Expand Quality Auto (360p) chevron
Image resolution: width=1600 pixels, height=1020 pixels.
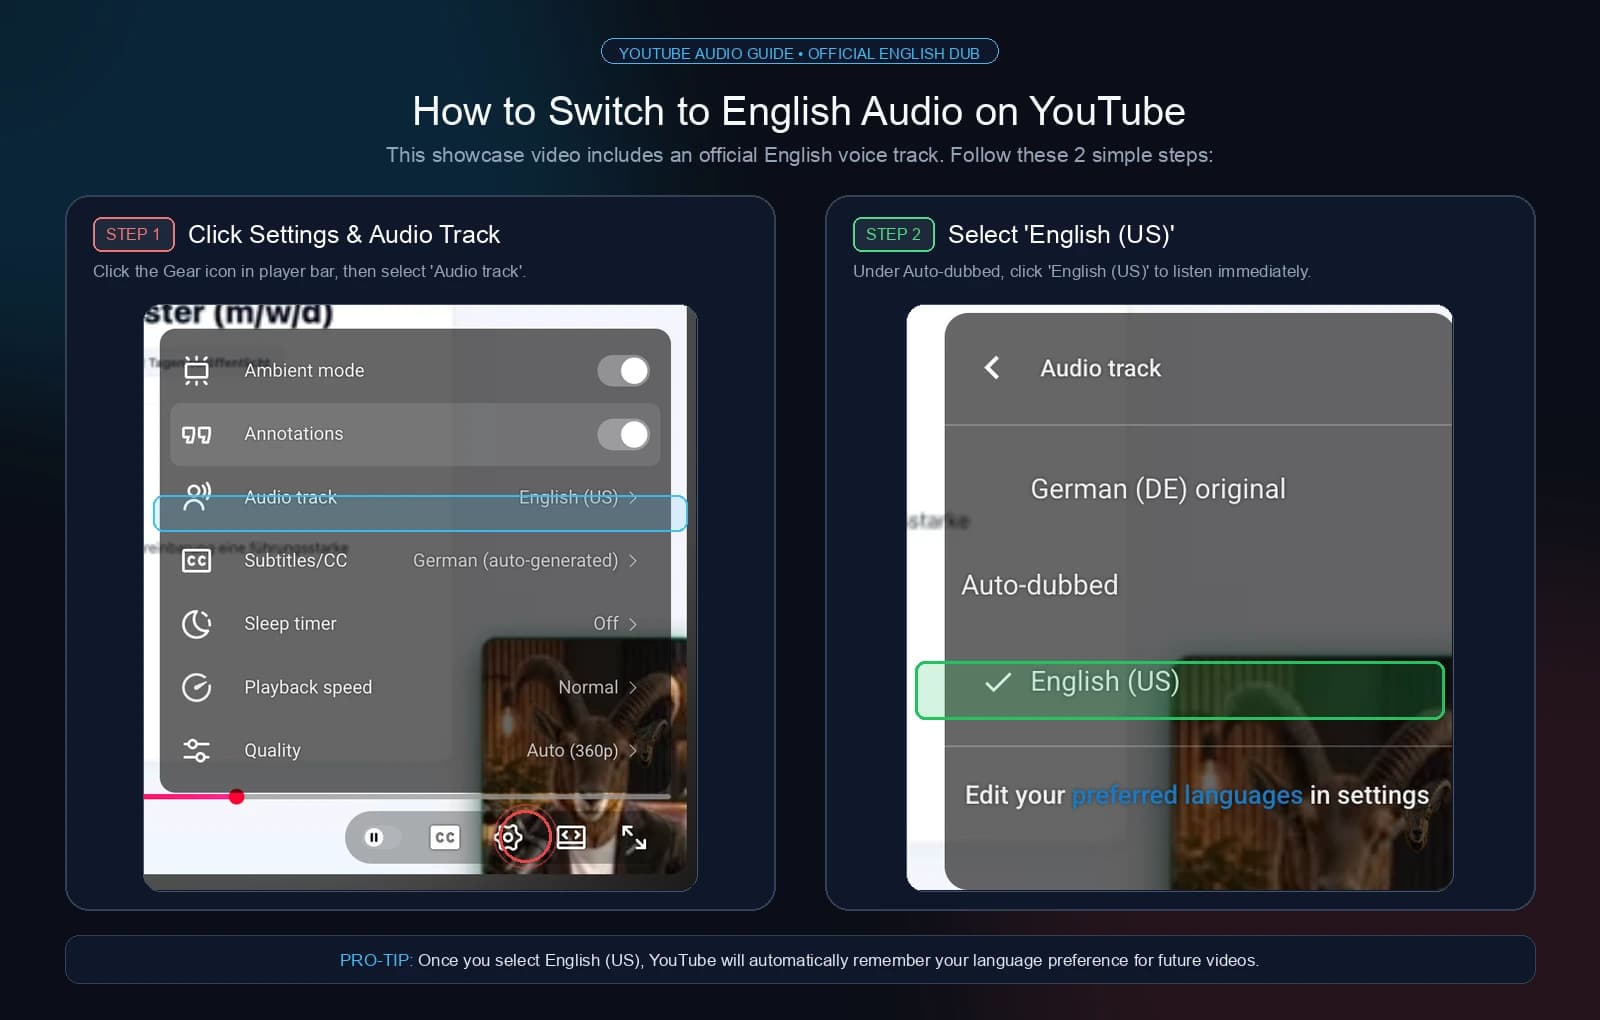click(x=633, y=751)
